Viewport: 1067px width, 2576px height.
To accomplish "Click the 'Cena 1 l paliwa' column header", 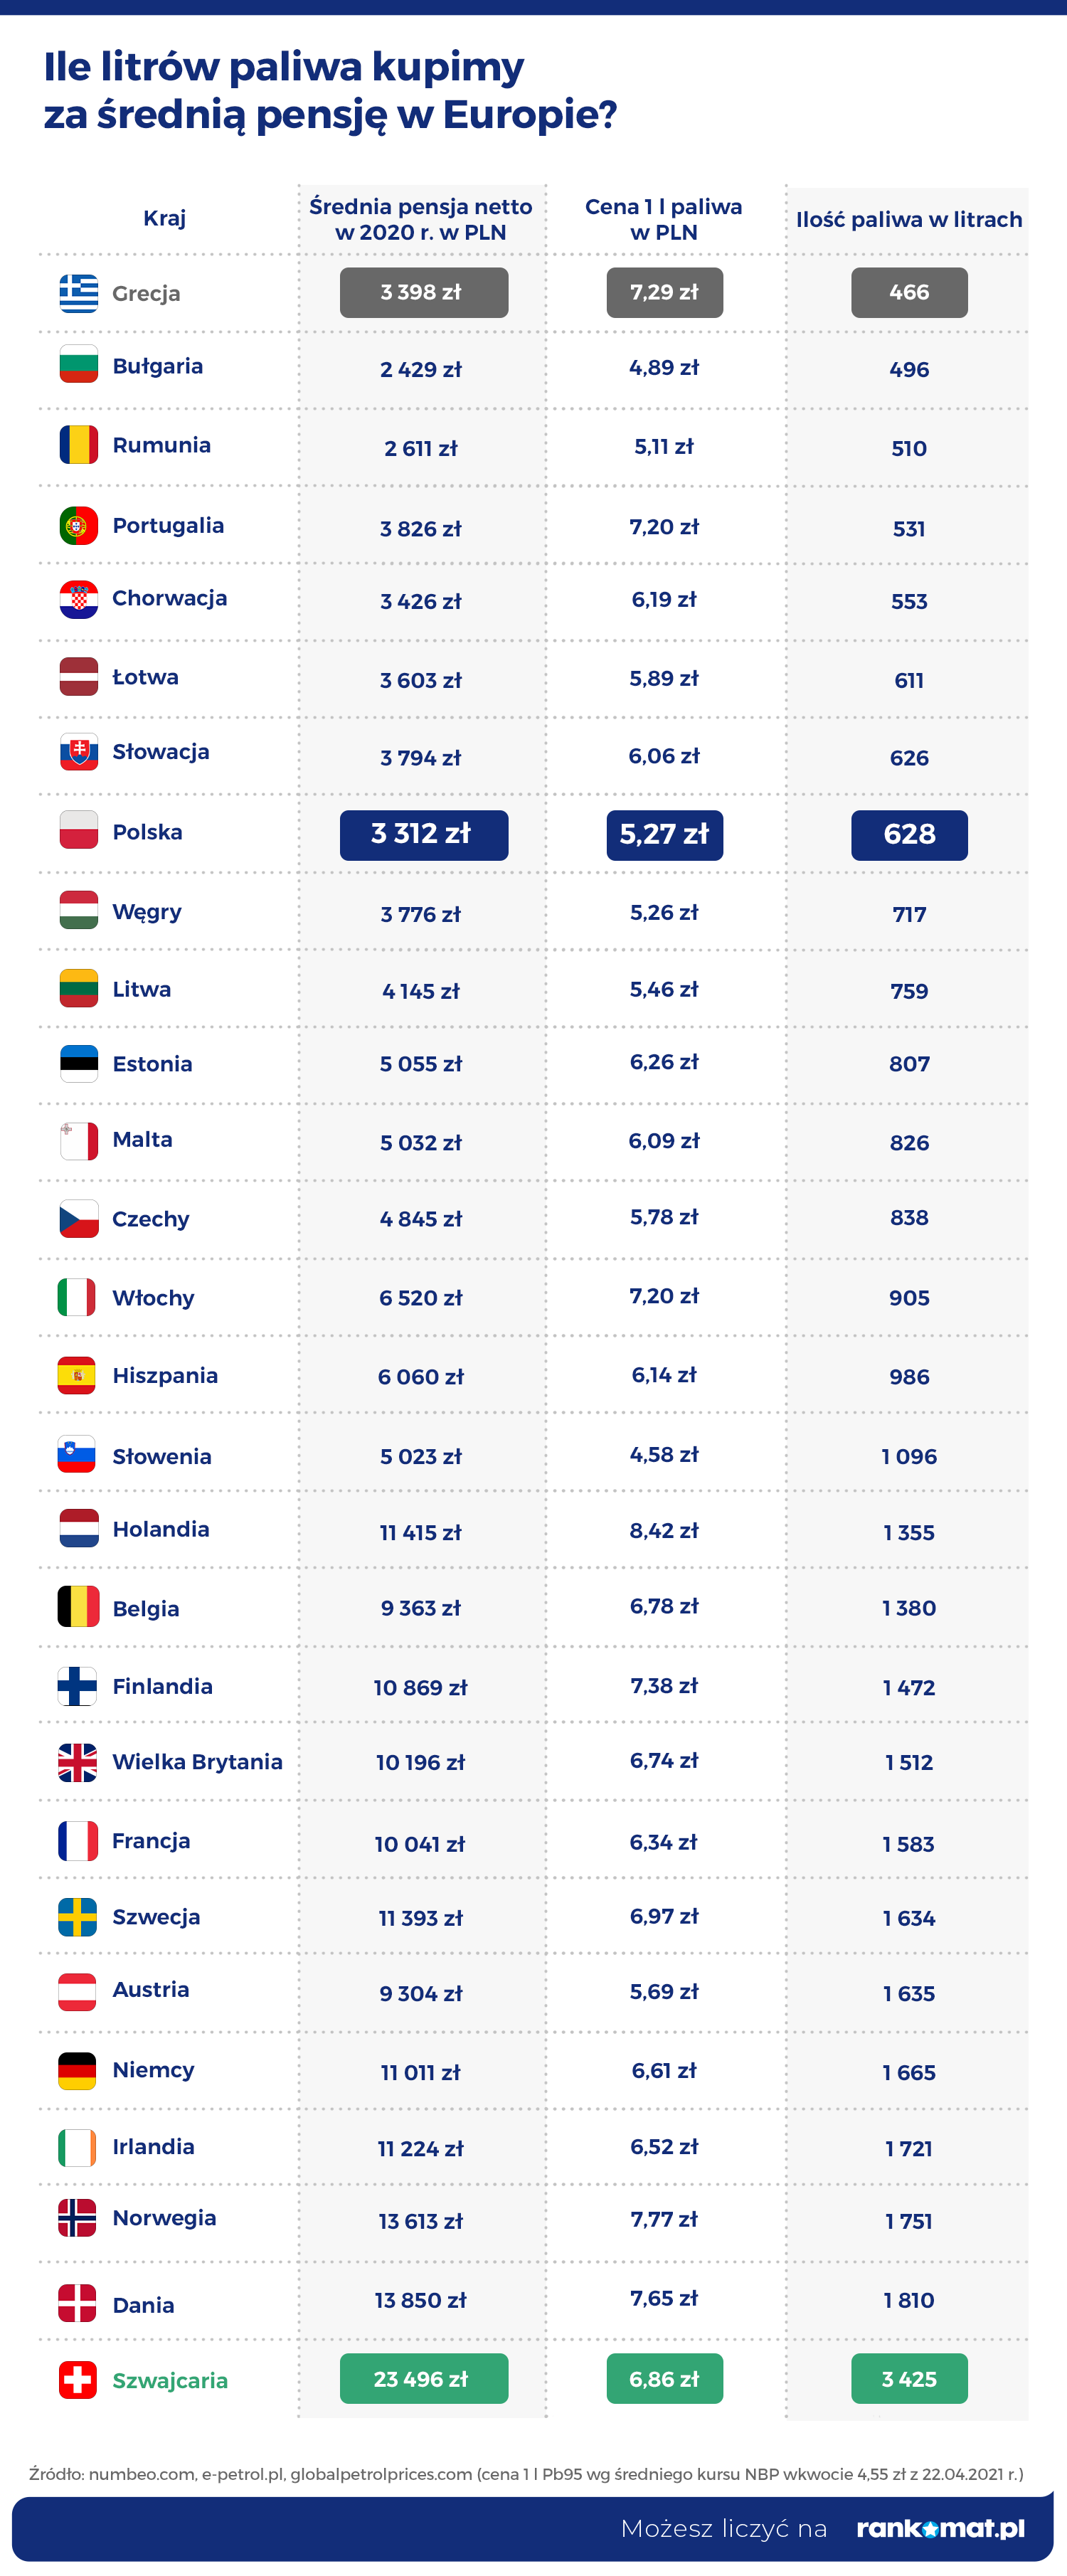I will (664, 219).
